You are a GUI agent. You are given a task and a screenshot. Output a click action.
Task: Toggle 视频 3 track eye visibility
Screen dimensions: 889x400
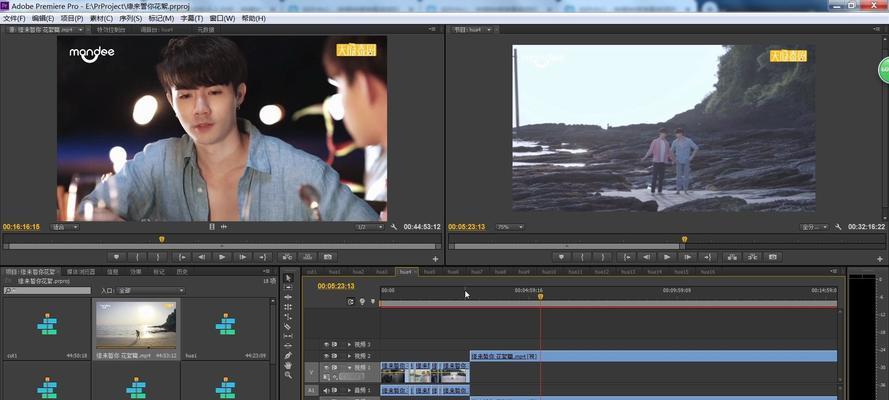[x=326, y=344]
